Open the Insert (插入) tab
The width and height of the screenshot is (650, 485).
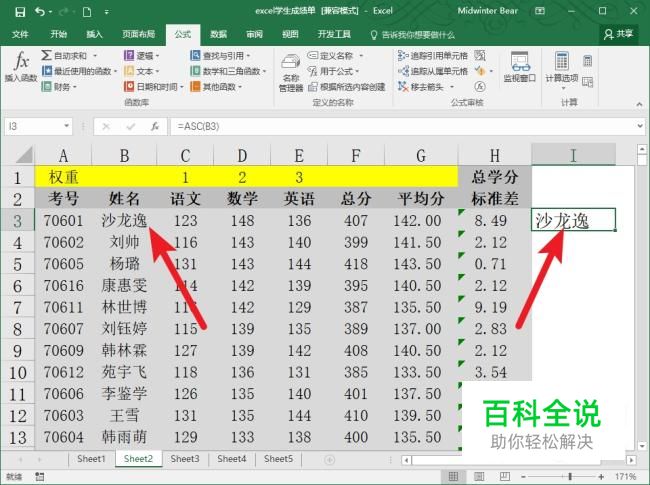[x=94, y=34]
